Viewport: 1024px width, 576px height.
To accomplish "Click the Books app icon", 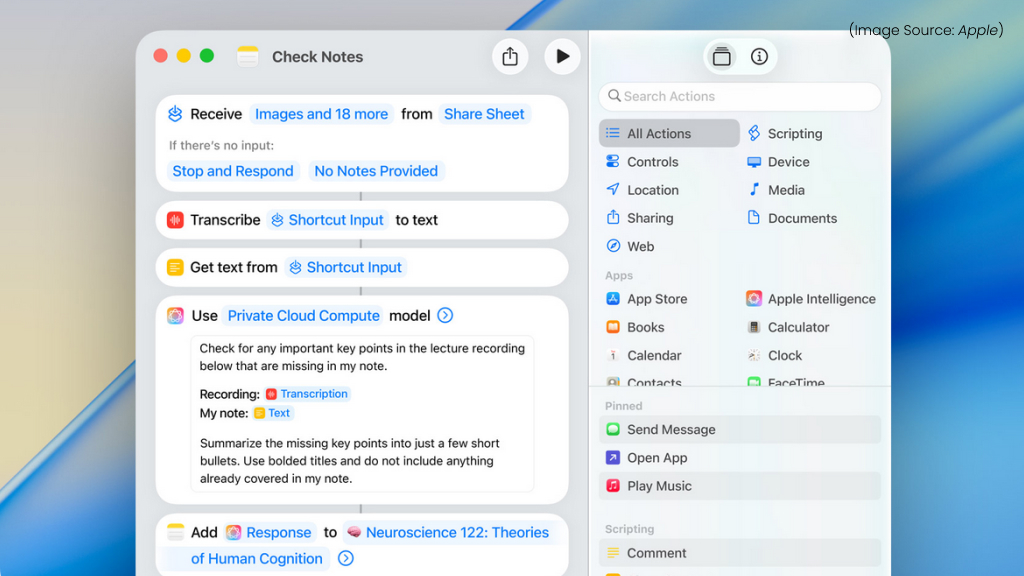I will tap(613, 327).
